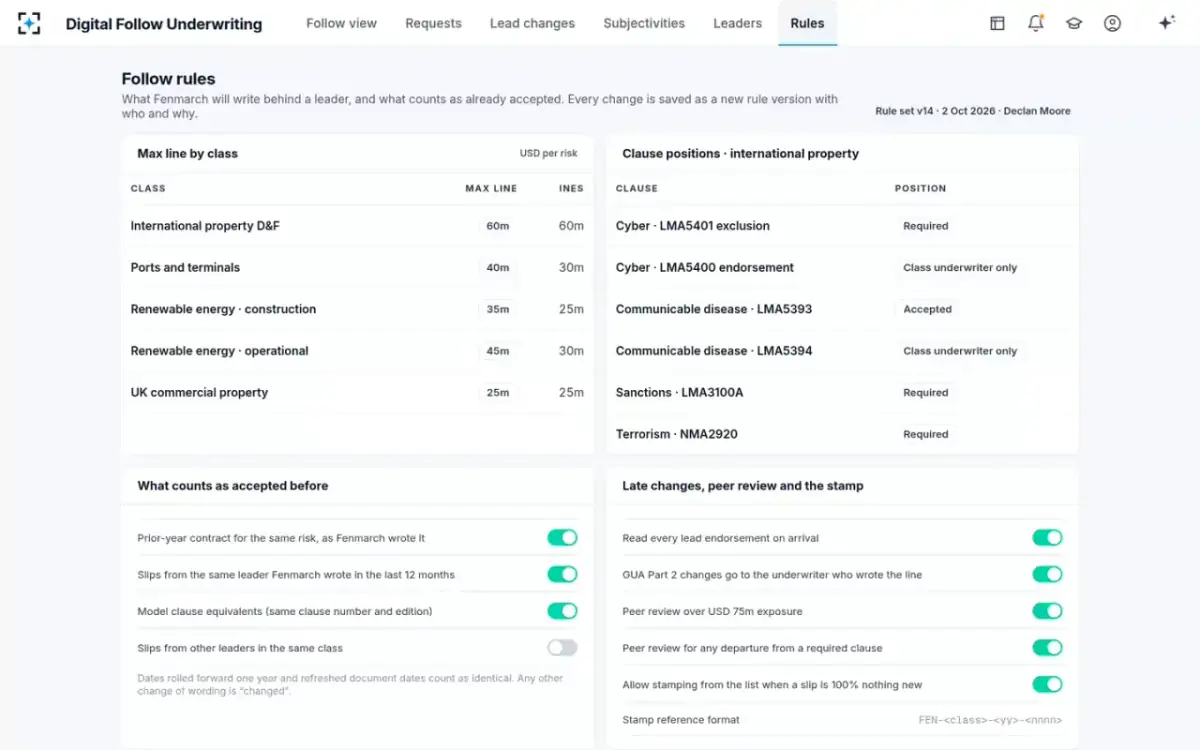Image resolution: width=1200 pixels, height=750 pixels.
Task: Disable model clause equivalents switch
Action: coord(562,611)
